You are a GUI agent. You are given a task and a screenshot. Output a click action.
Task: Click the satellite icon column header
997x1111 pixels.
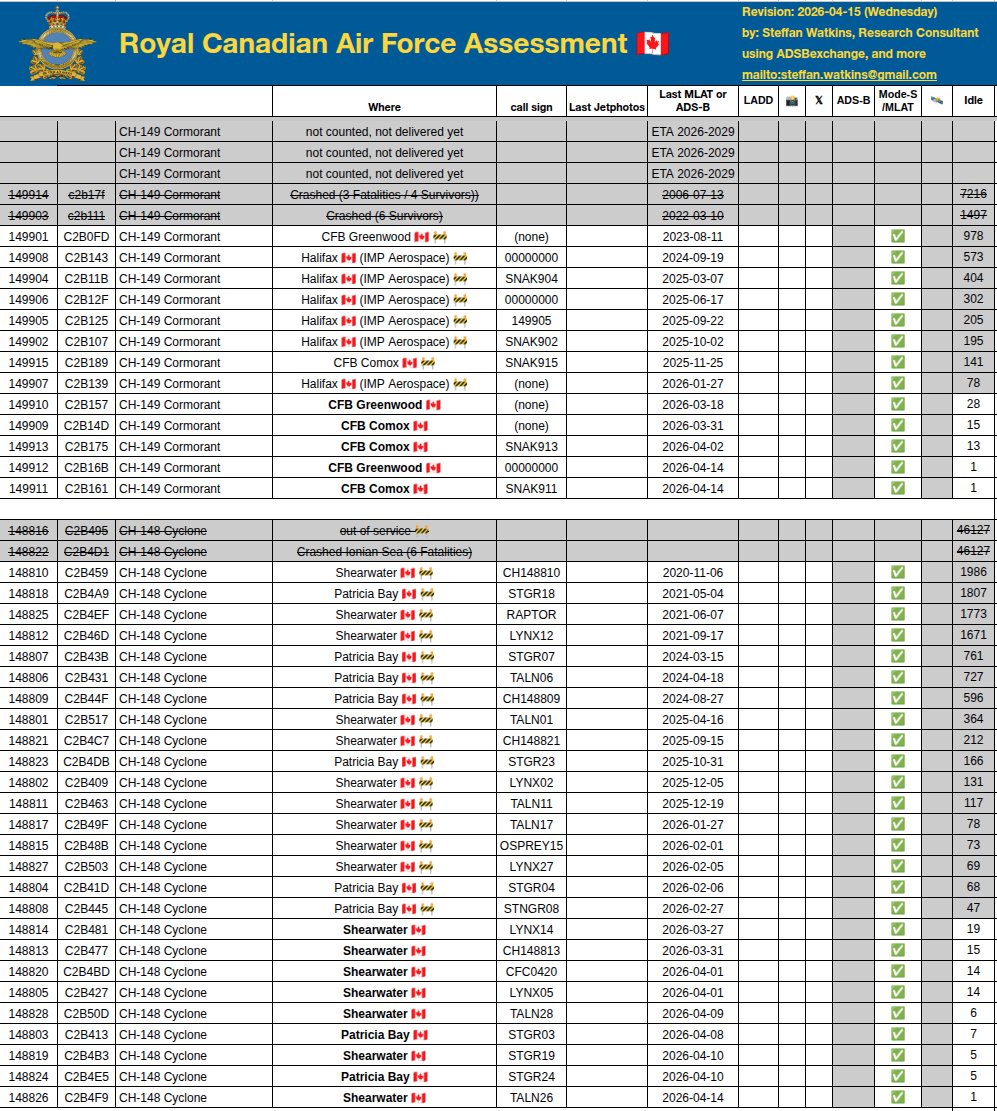coord(936,100)
